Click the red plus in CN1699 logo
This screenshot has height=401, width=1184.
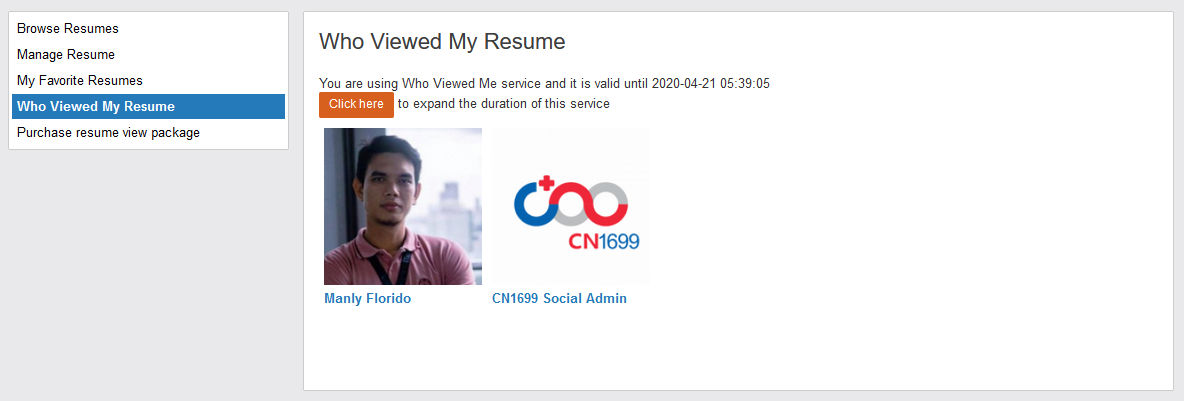545,184
